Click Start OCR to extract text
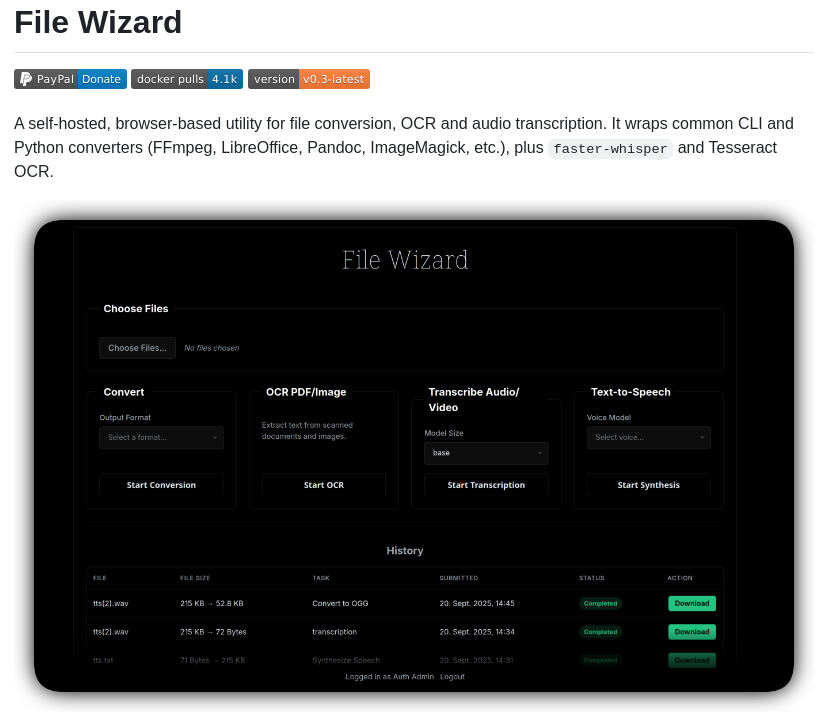The width and height of the screenshot is (815, 713). pos(323,484)
